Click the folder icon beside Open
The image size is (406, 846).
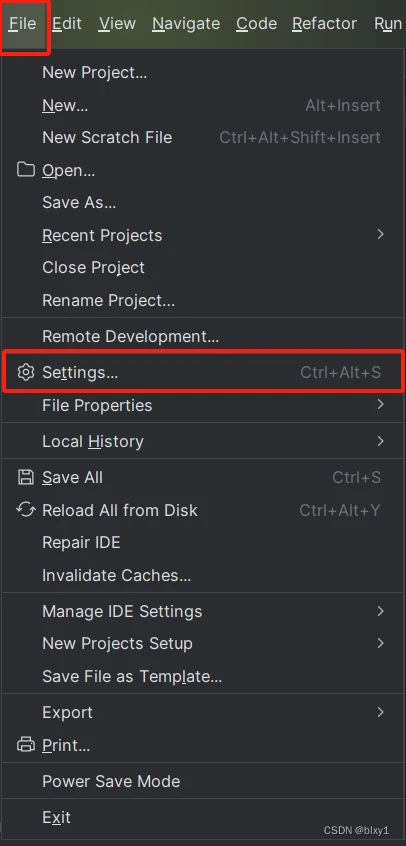tap(25, 170)
